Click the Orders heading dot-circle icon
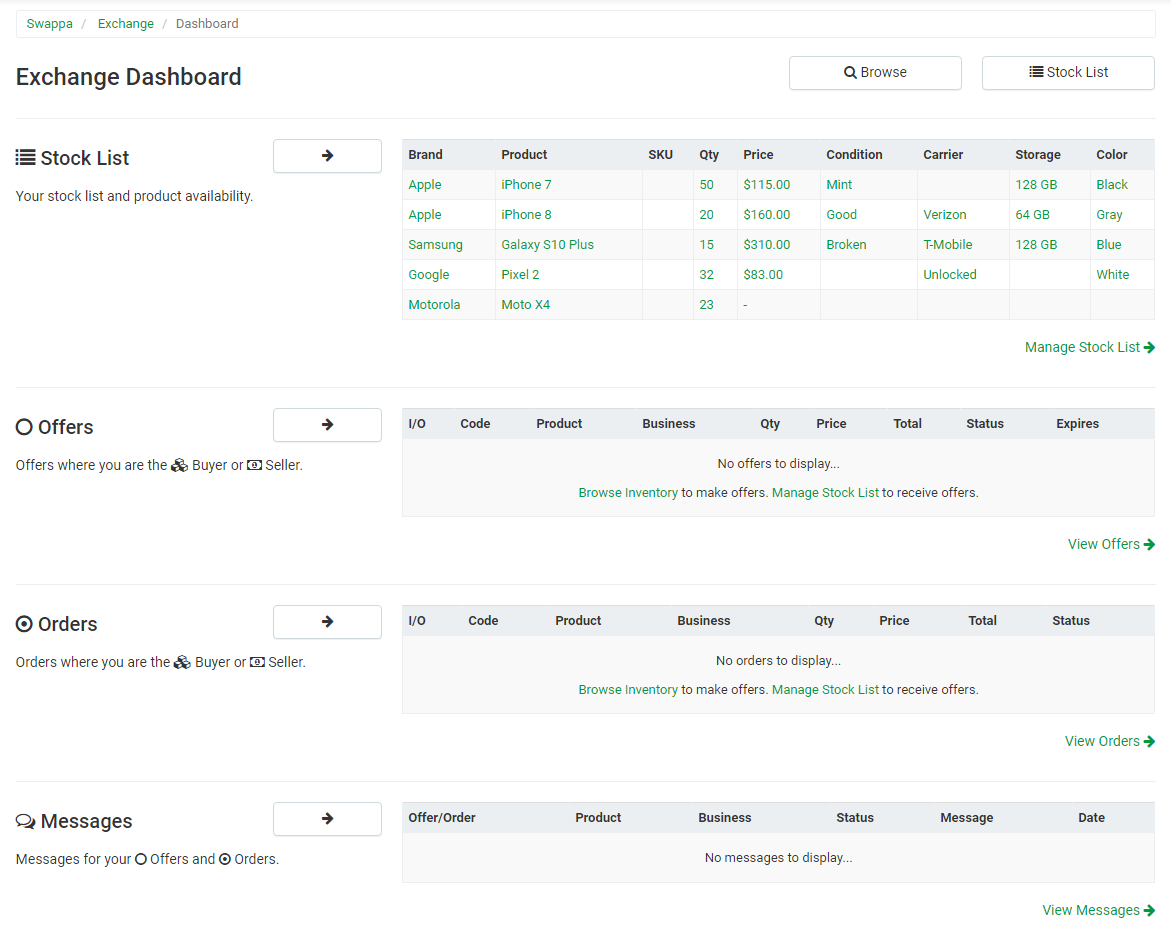The image size is (1171, 940). [x=24, y=624]
